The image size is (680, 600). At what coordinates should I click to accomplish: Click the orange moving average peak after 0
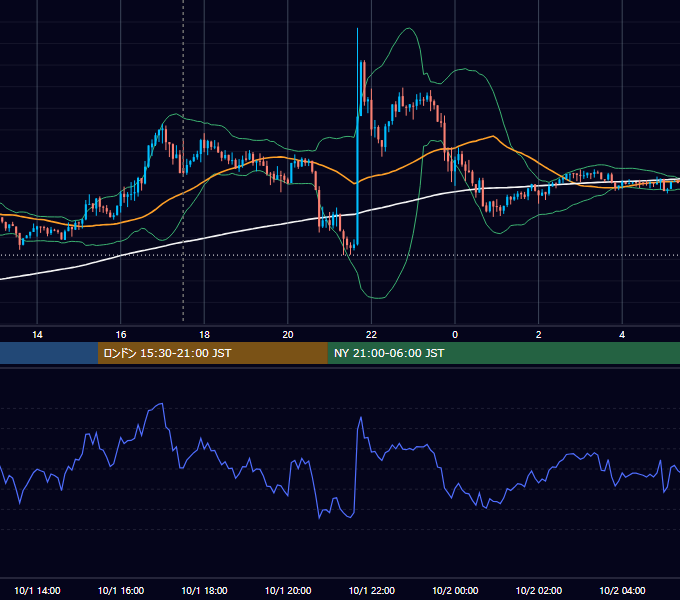(x=493, y=137)
